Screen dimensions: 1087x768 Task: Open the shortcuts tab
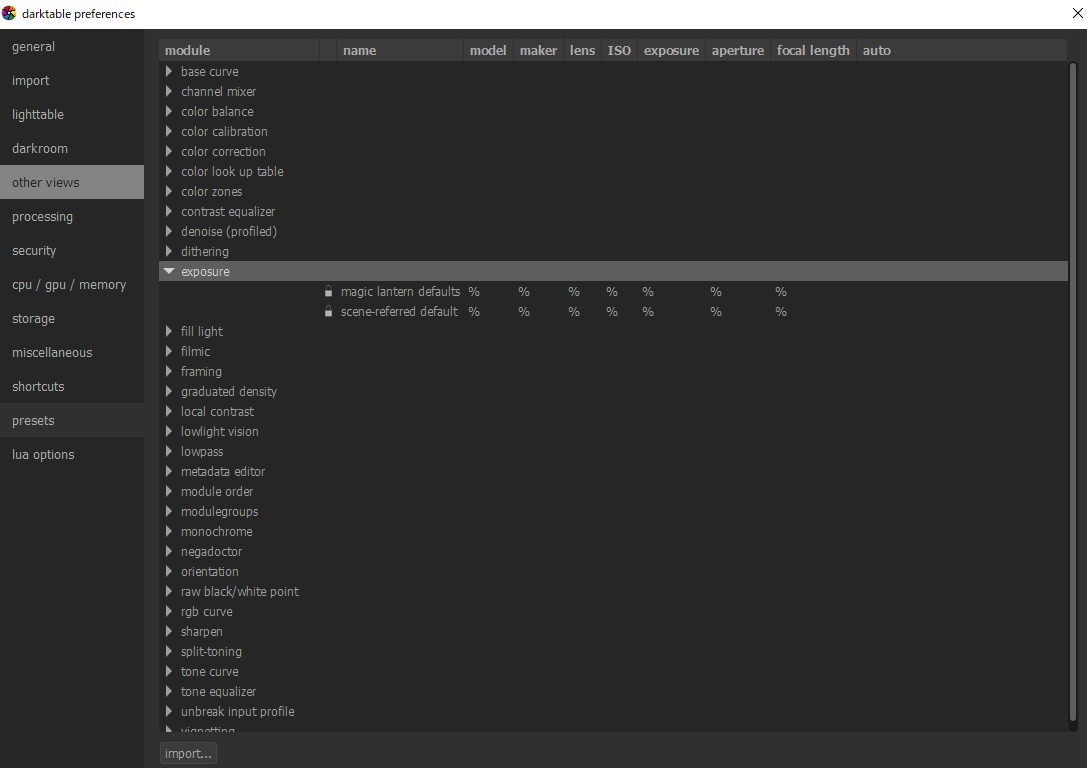[x=72, y=386]
